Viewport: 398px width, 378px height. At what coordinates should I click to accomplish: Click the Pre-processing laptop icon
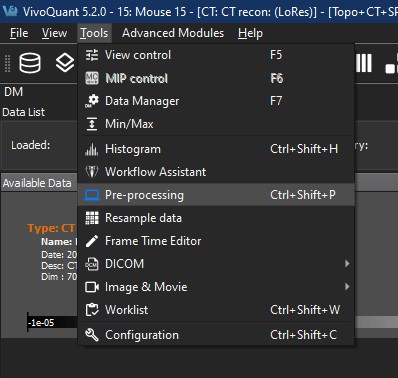92,195
